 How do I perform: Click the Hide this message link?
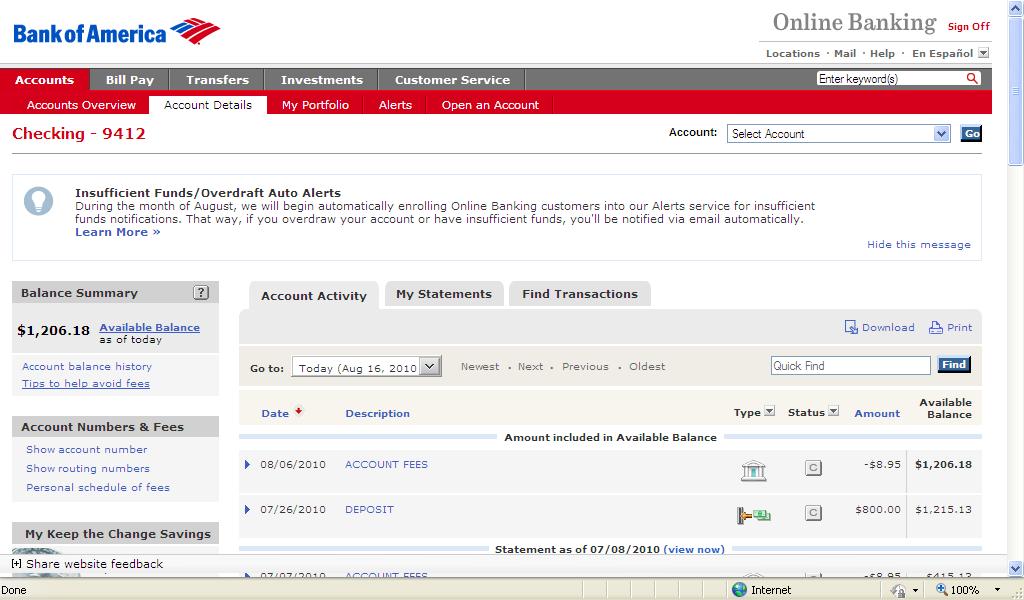point(918,245)
